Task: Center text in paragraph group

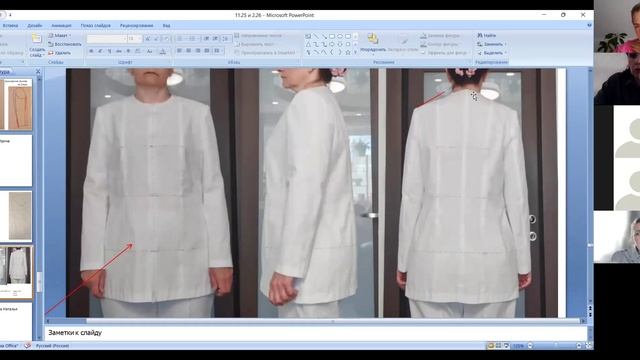Action: coord(189,51)
